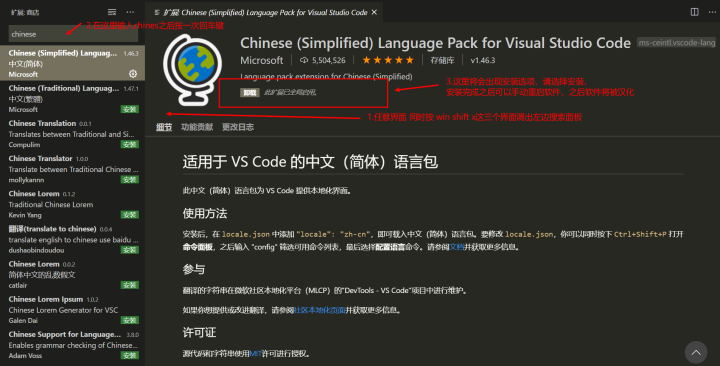Viewport: 720px width, 366px height.
Task: Open the 文档 documentation link
Action: 456,247
